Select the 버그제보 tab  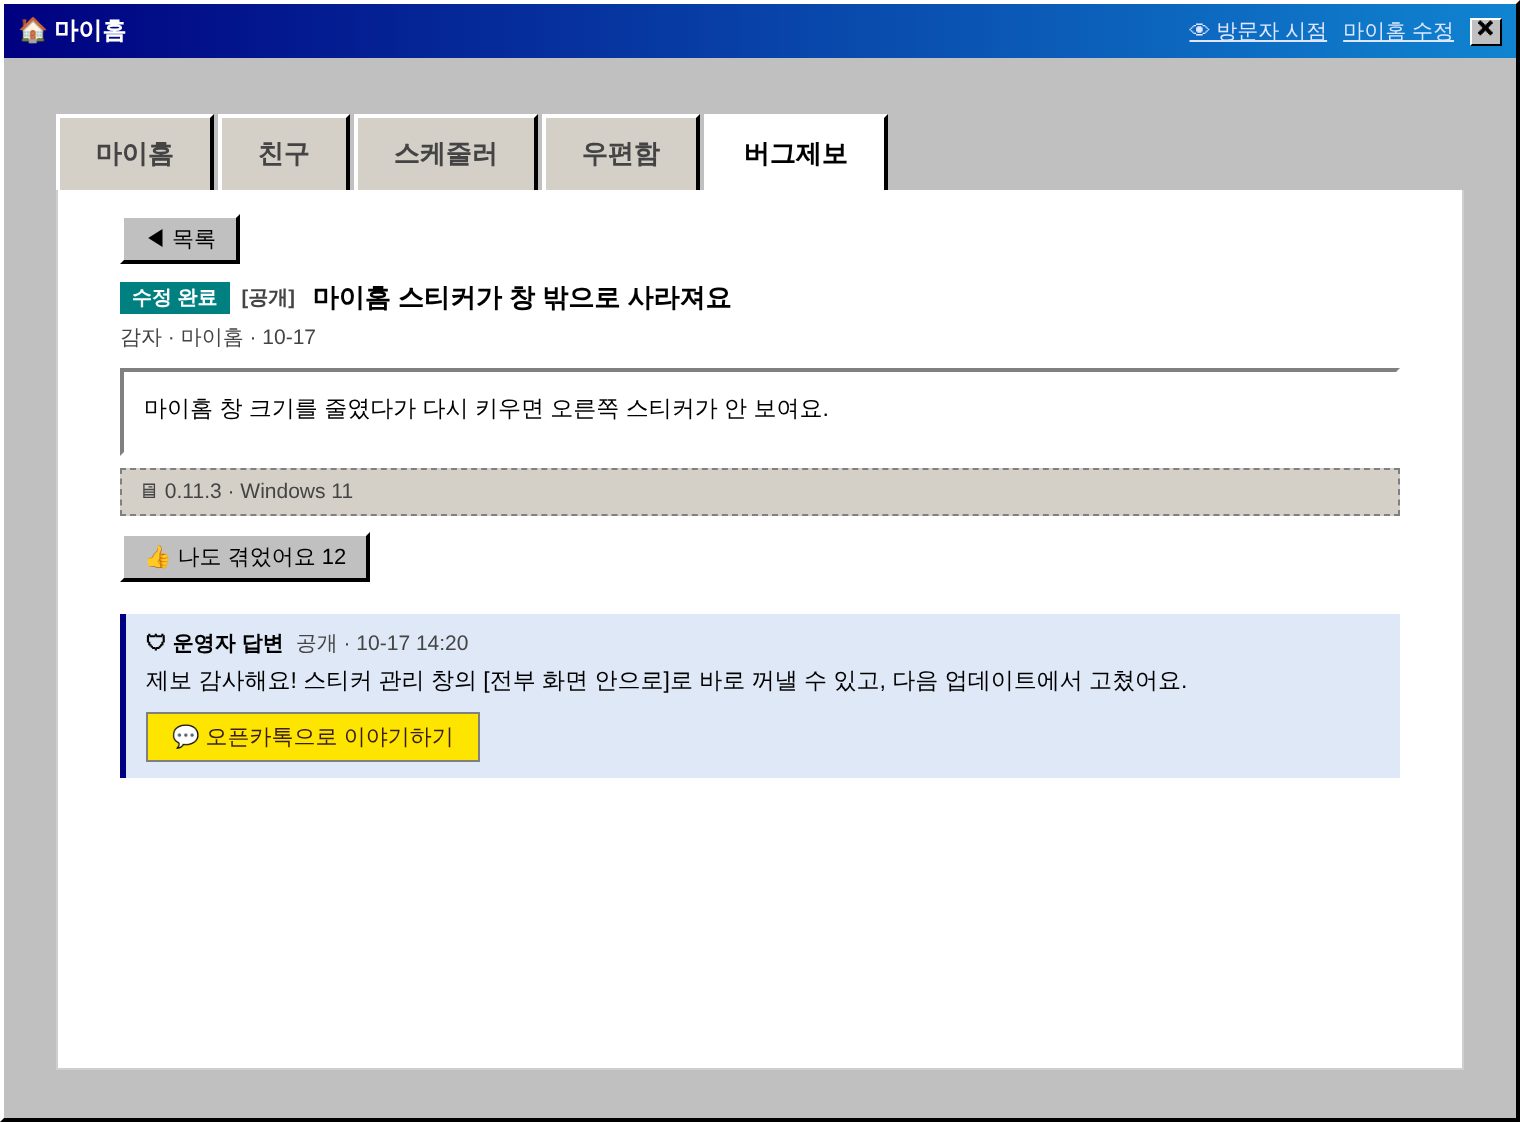click(x=795, y=153)
